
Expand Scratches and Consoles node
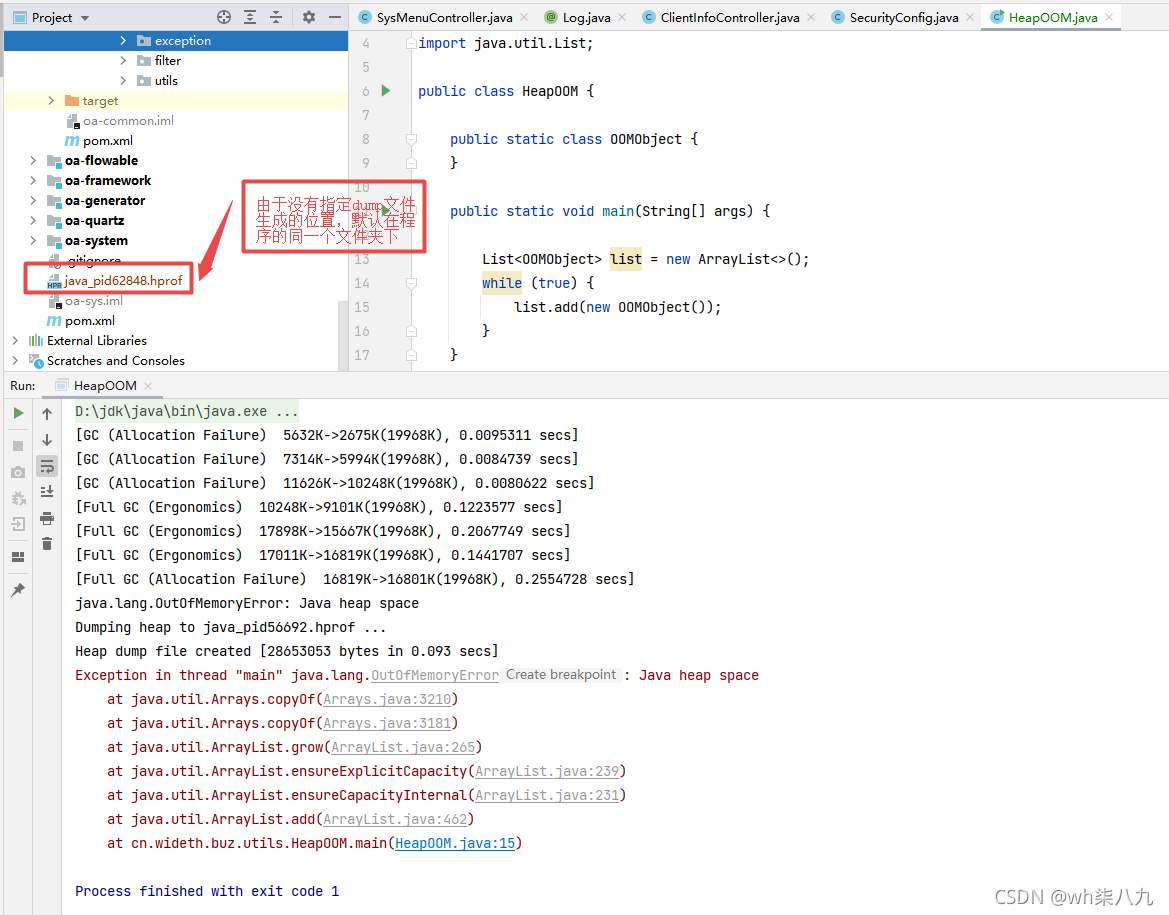(15, 360)
